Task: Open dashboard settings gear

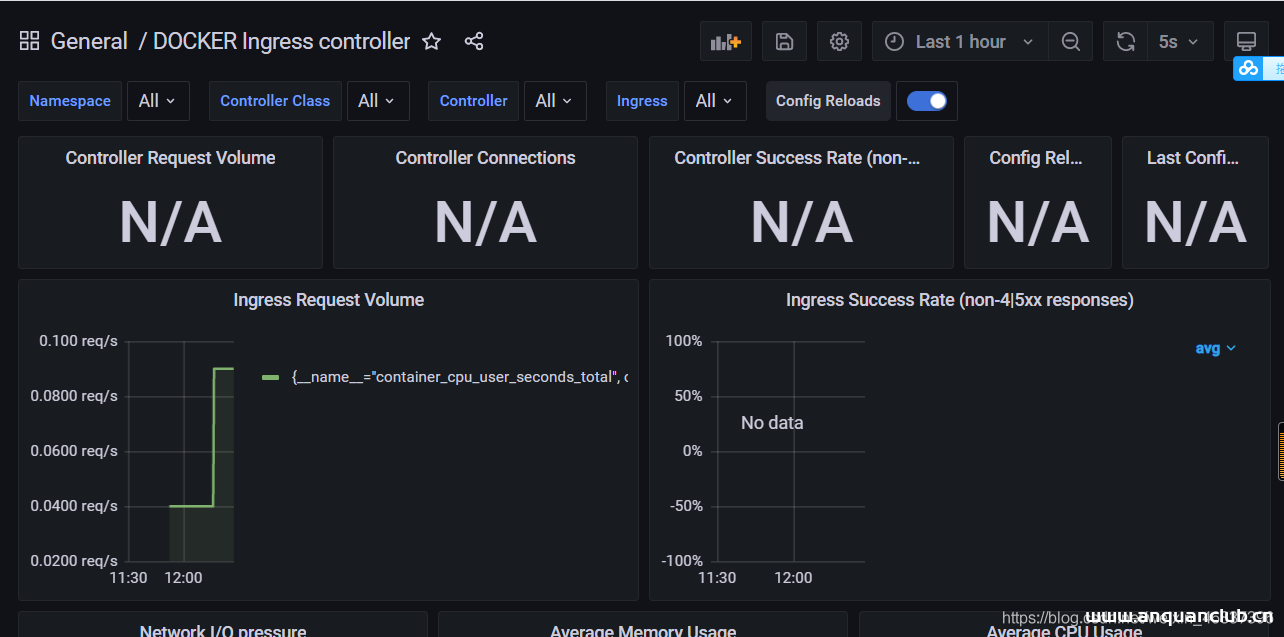Action: (839, 41)
